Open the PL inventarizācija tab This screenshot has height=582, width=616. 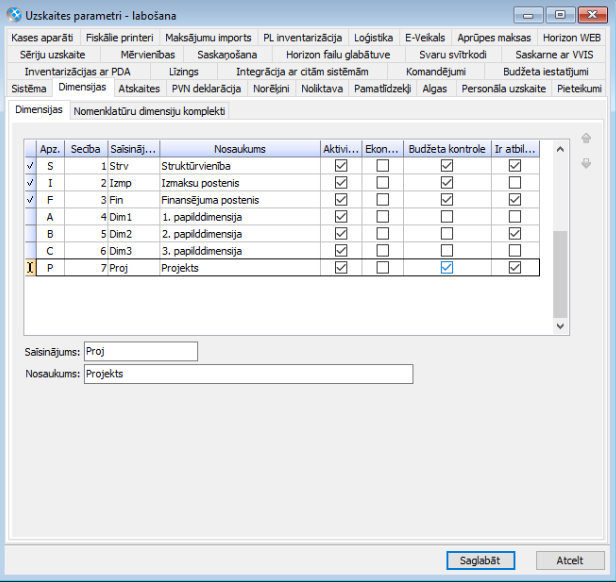click(302, 38)
